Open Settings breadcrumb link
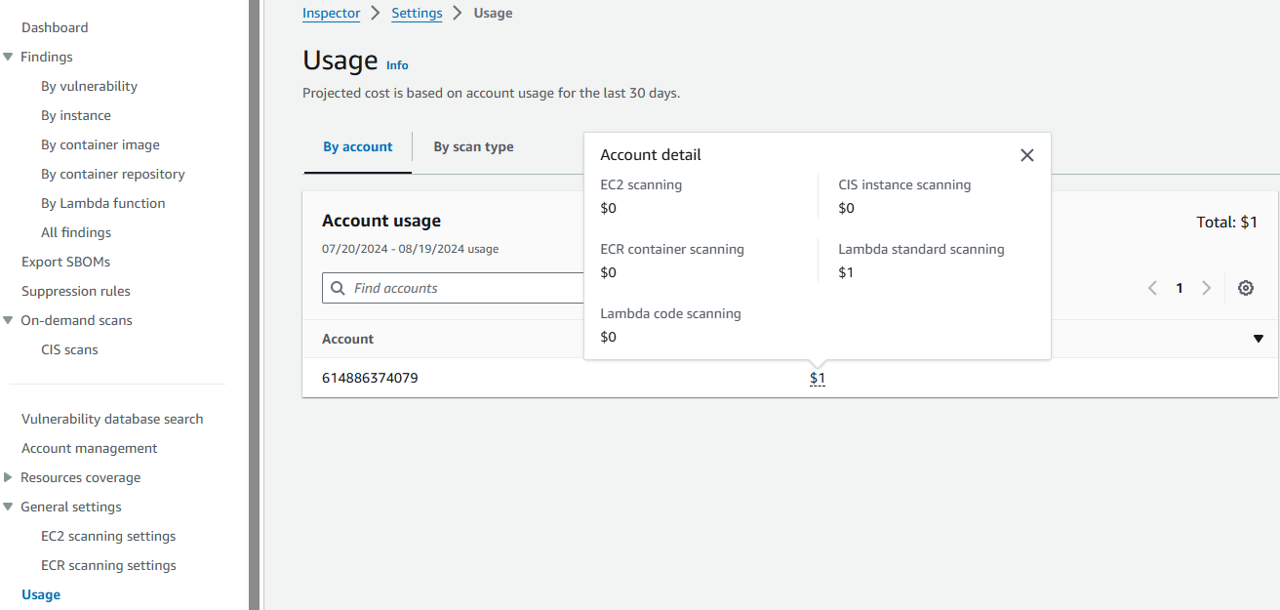This screenshot has height=610, width=1280. pyautogui.click(x=417, y=13)
